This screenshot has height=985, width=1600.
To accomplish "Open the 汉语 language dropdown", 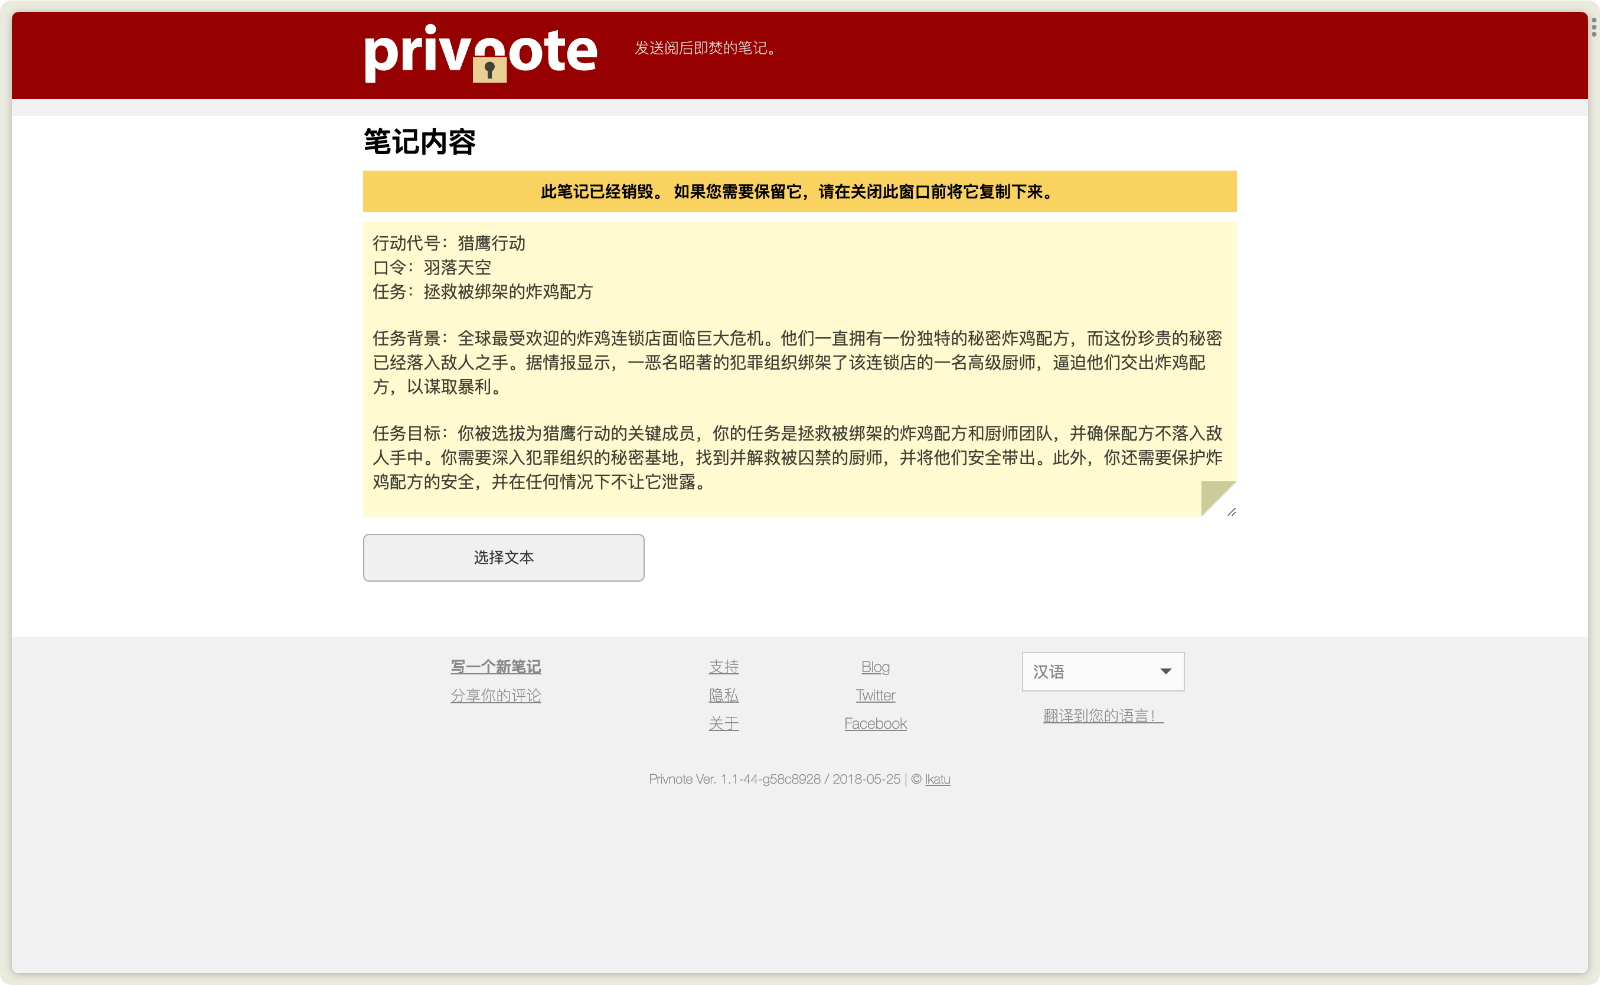I will pos(1102,672).
